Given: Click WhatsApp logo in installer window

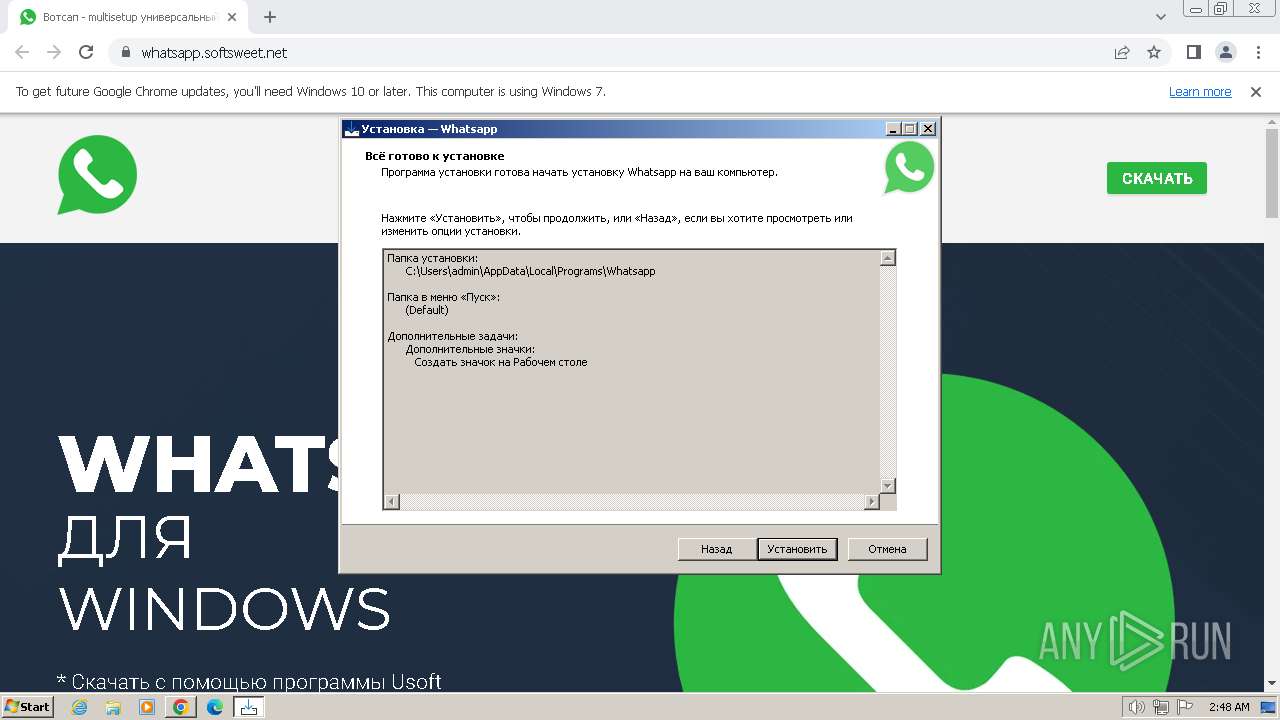Looking at the screenshot, I should coord(909,167).
